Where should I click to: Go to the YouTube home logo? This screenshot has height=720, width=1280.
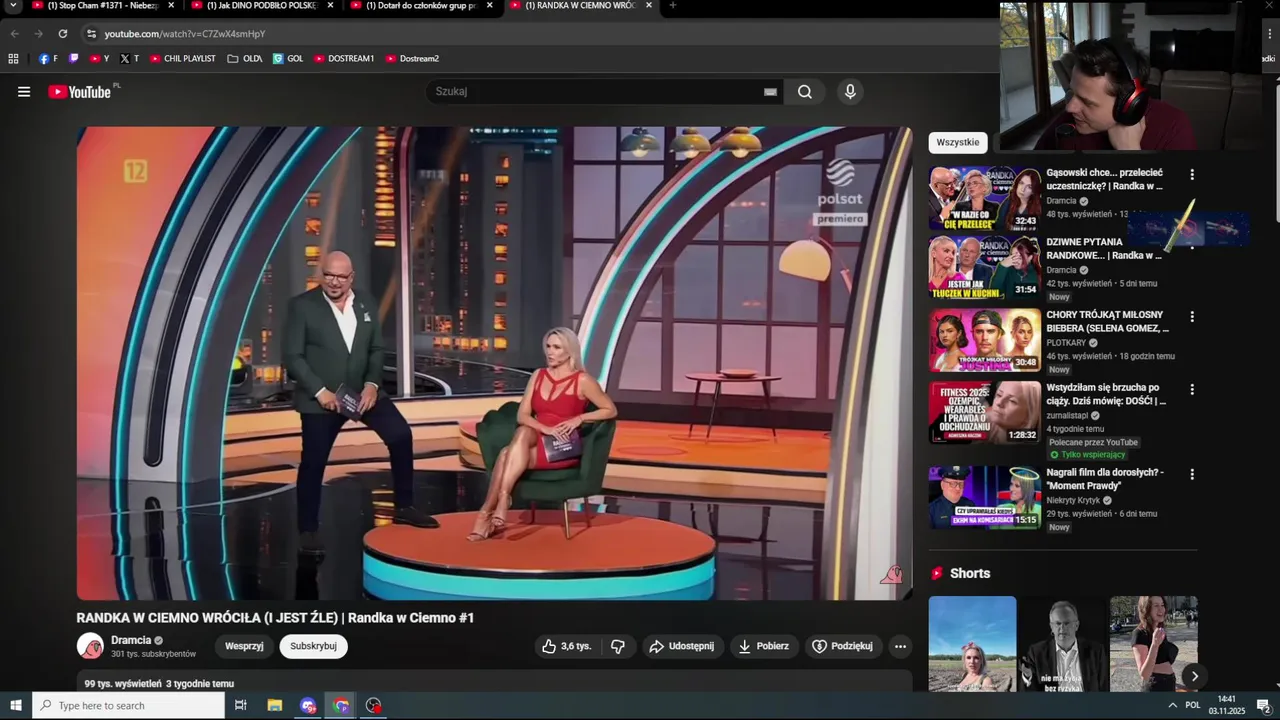point(80,92)
